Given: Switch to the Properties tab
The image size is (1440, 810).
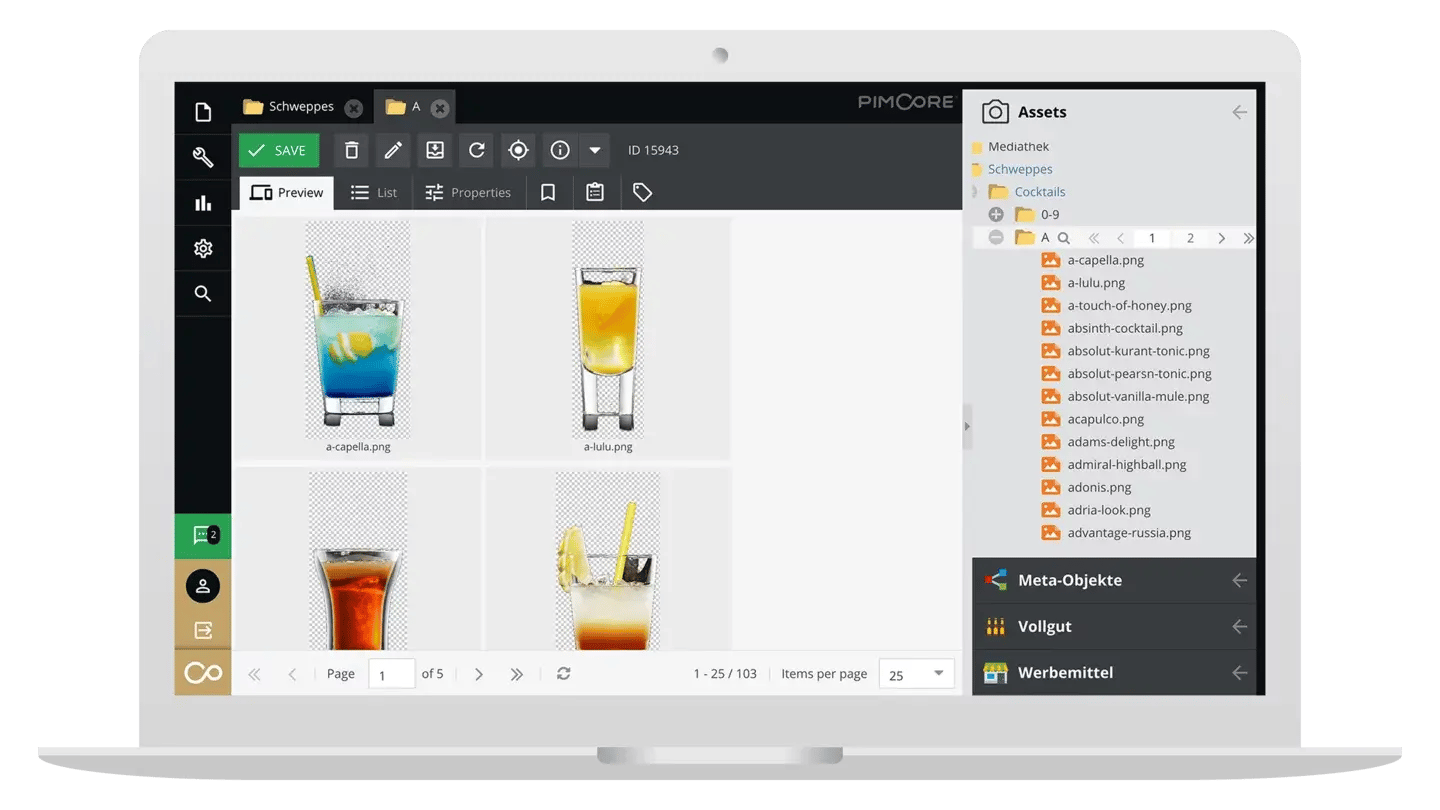Looking at the screenshot, I should point(469,192).
